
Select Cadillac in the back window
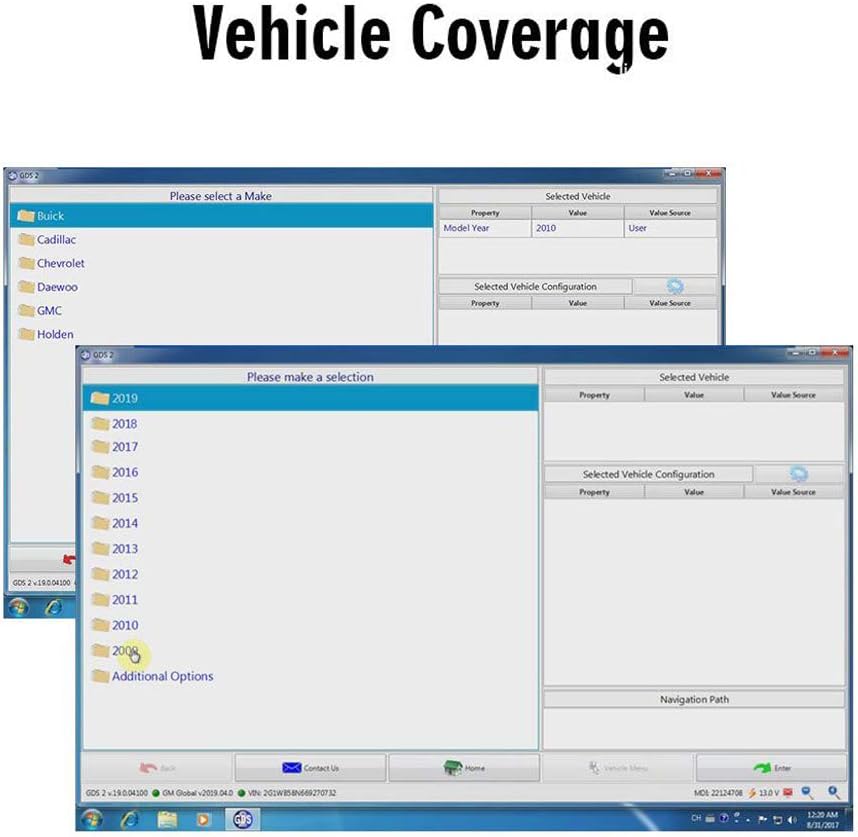221,240
